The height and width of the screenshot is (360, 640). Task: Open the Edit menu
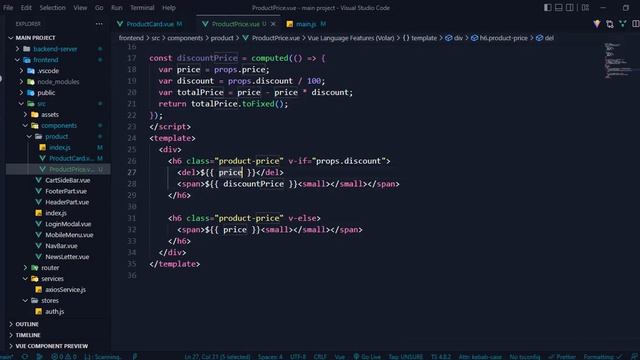pos(26,8)
